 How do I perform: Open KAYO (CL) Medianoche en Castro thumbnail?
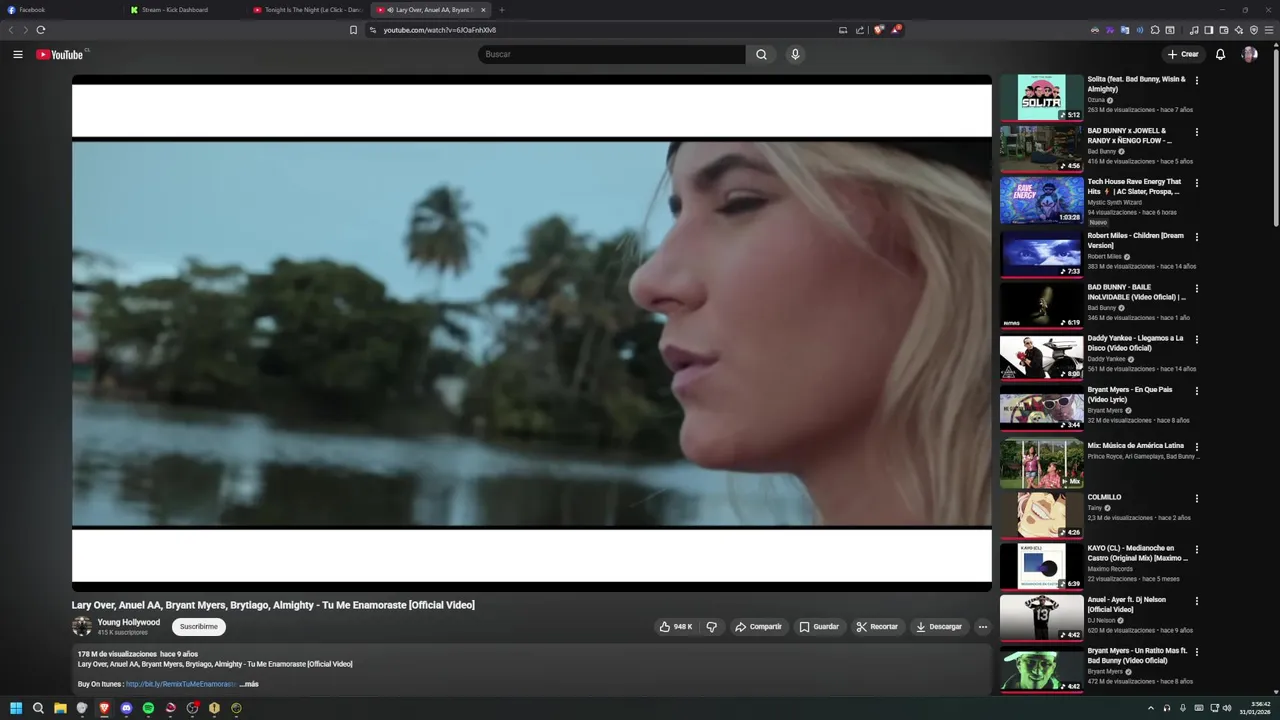pos(1041,566)
